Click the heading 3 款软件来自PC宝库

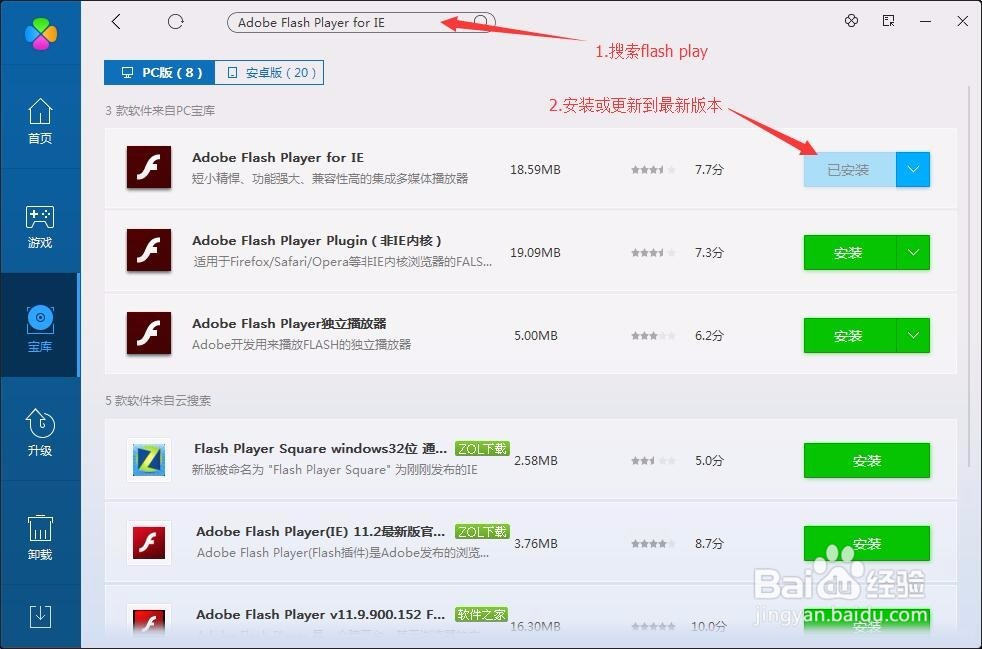pos(160,111)
